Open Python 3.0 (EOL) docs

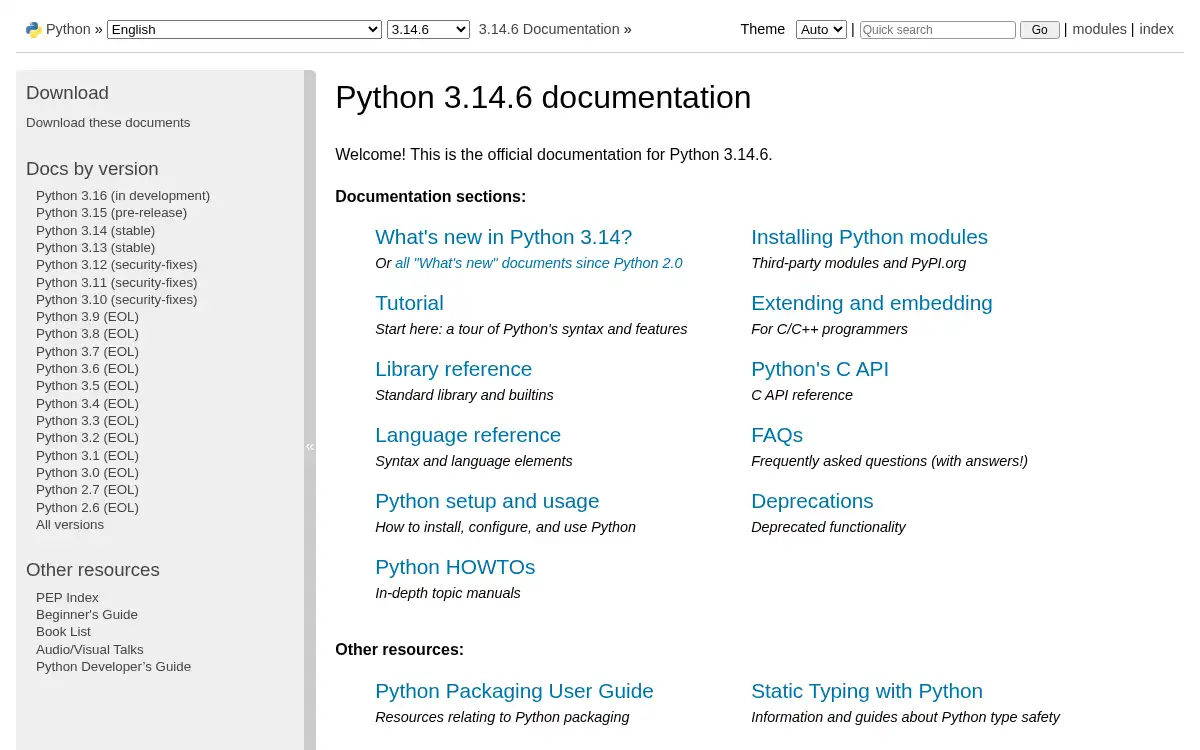tap(87, 472)
